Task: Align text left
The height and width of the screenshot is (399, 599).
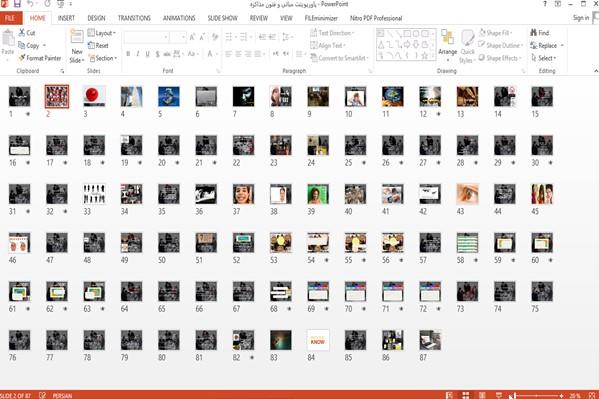Action: [x=228, y=54]
